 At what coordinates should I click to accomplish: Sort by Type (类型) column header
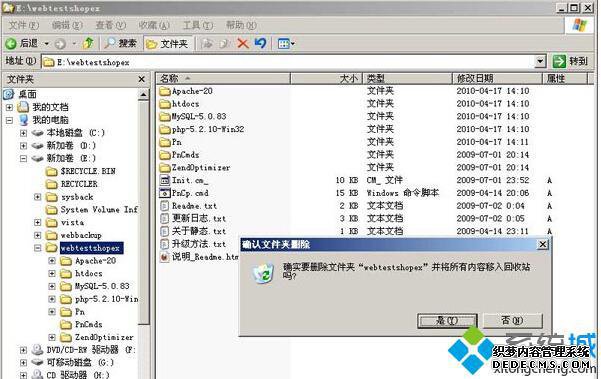point(407,79)
